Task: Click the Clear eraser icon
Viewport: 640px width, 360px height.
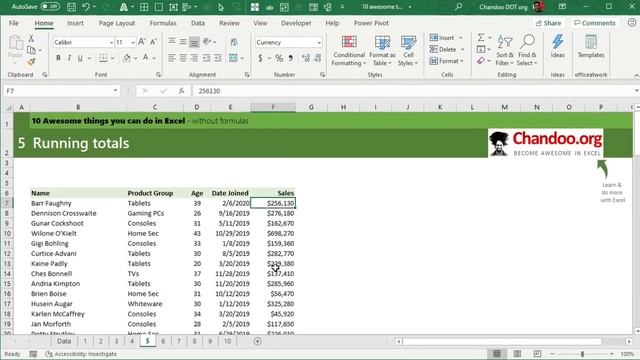Action: pyautogui.click(x=481, y=61)
